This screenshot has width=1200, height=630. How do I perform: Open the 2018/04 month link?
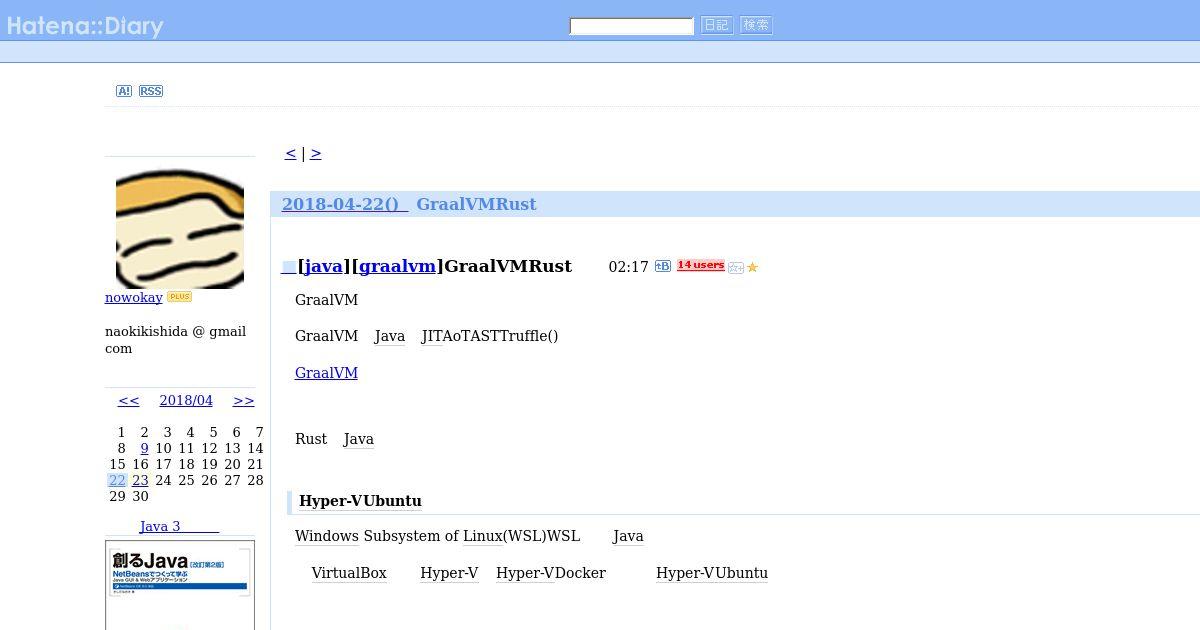pyautogui.click(x=186, y=400)
